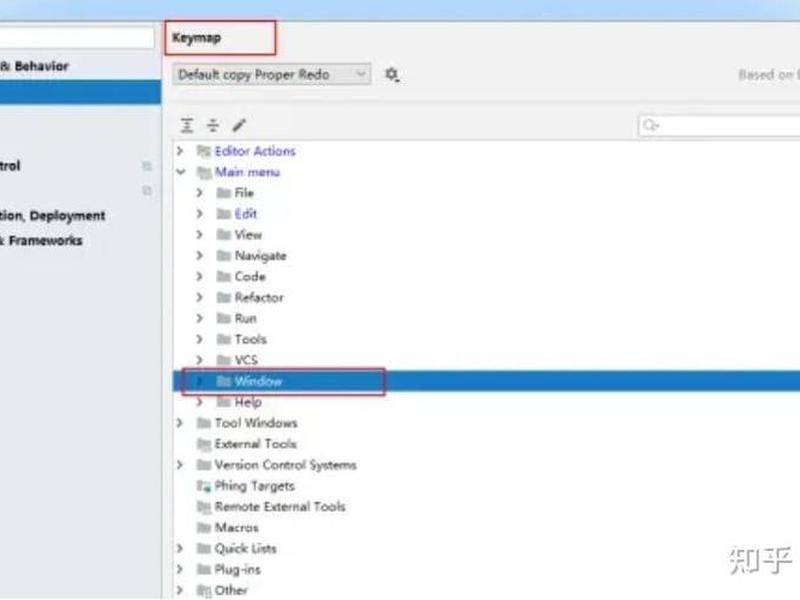
Task: Collapse the Main menu node
Action: [180, 172]
